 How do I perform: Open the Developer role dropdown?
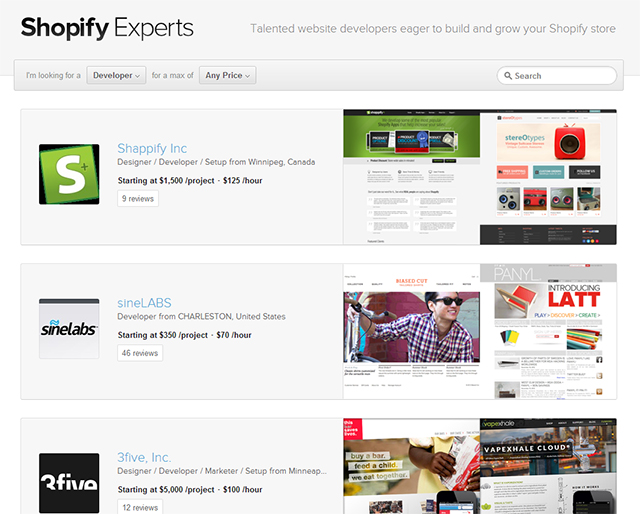[x=116, y=76]
